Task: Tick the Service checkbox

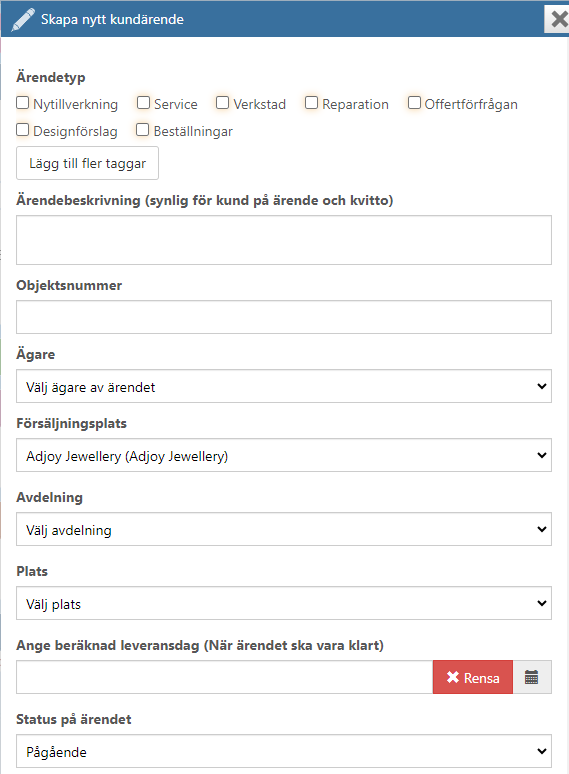Action: pyautogui.click(x=143, y=103)
